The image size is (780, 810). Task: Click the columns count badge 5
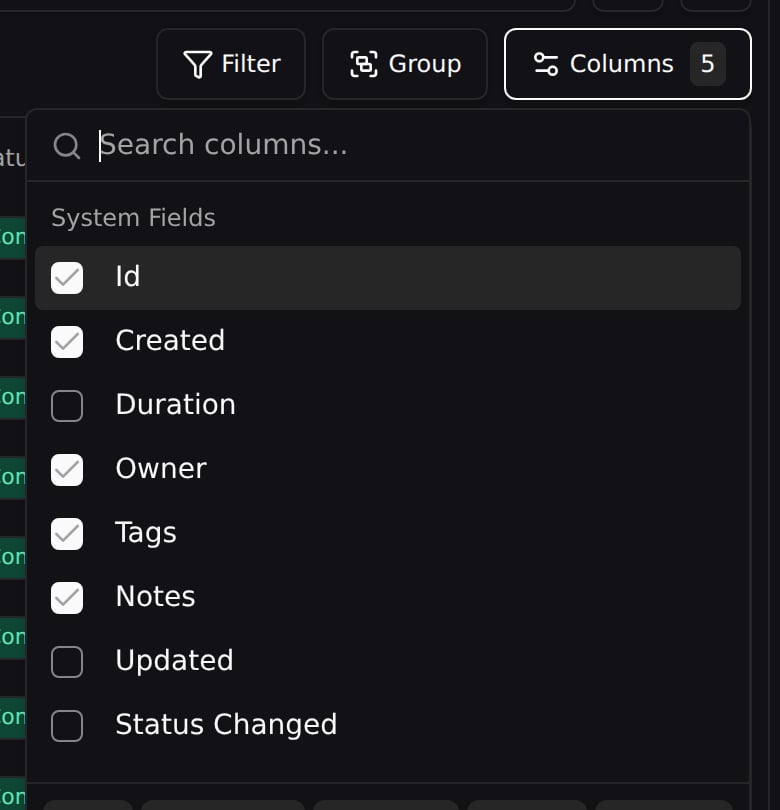(708, 64)
